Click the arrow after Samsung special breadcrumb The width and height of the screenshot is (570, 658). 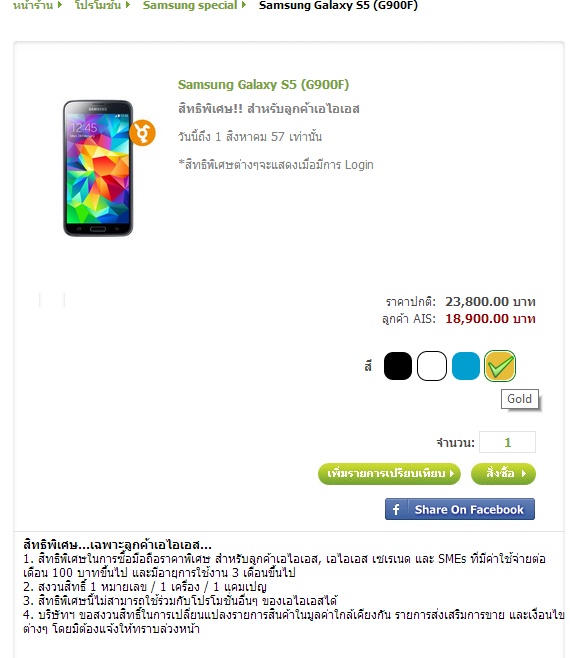pos(244,5)
